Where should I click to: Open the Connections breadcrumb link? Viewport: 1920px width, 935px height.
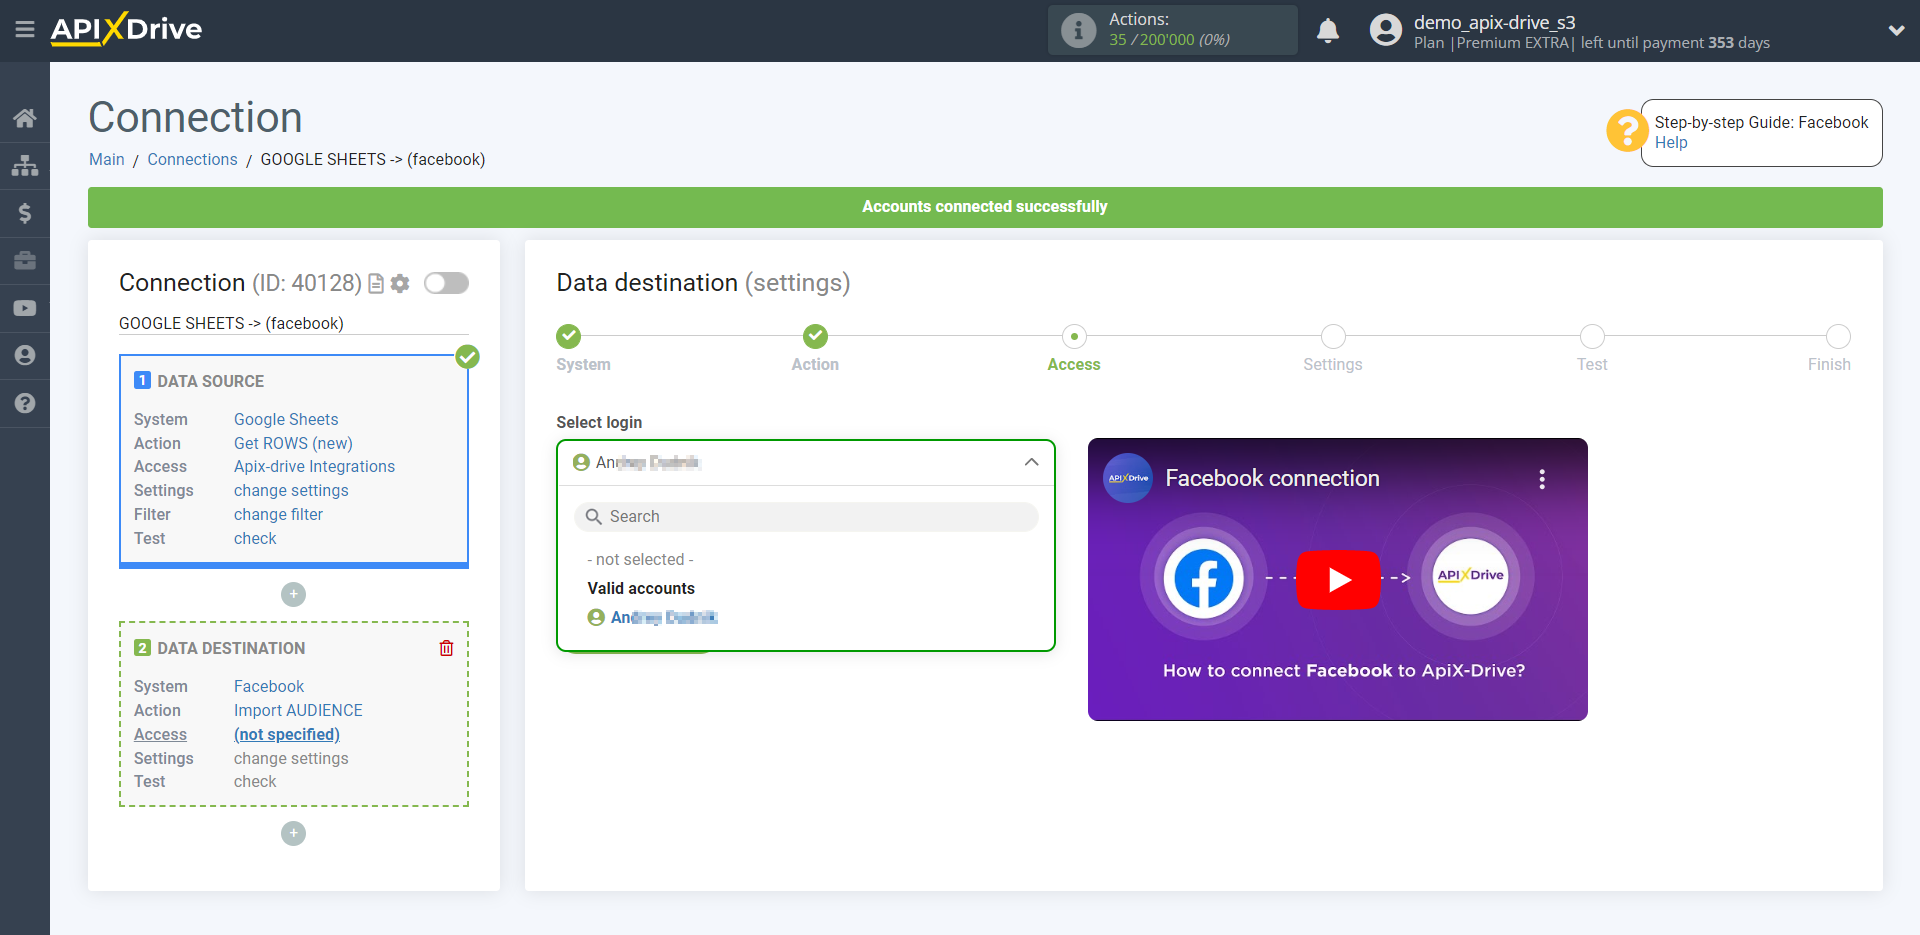click(x=192, y=160)
